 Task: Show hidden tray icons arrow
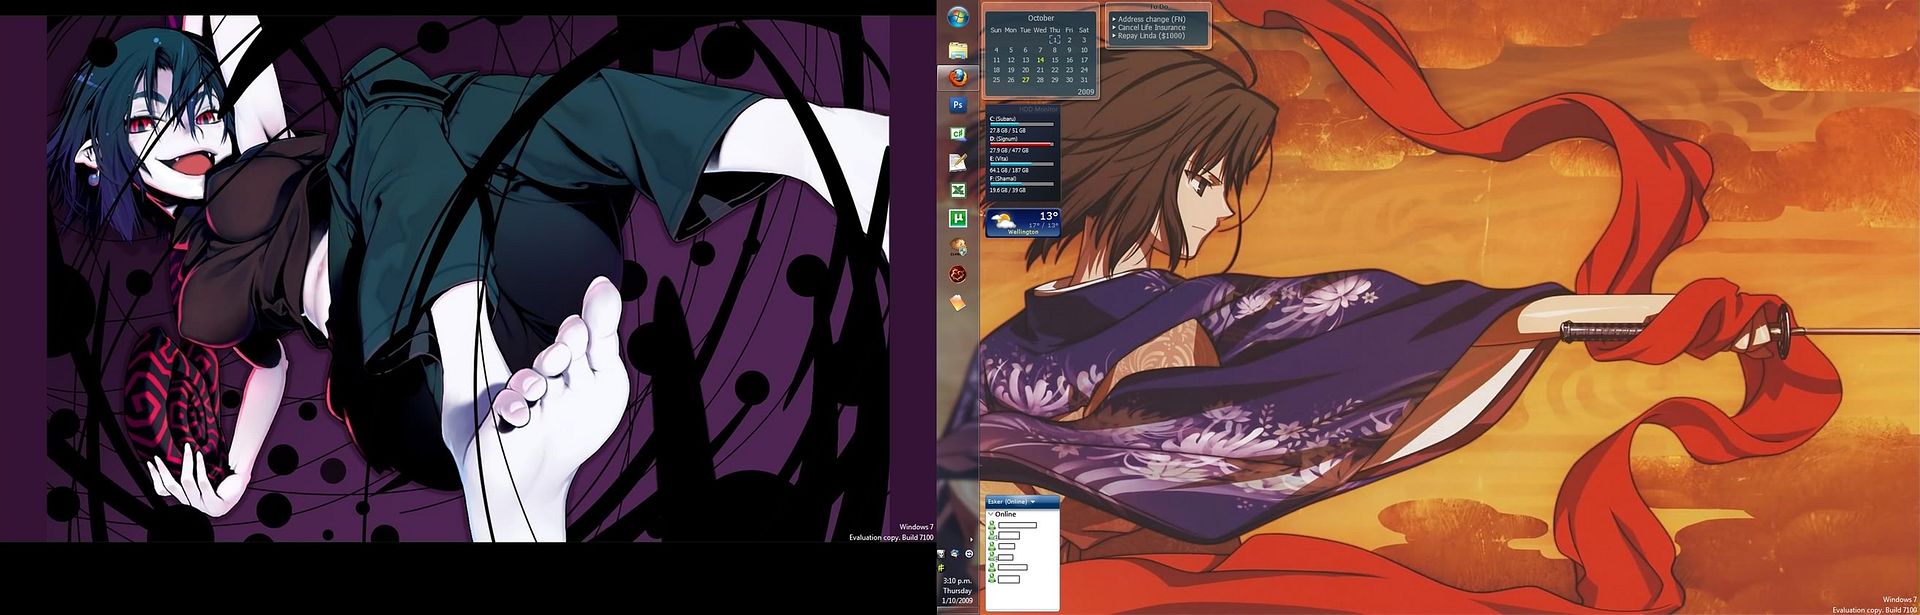[x=971, y=540]
